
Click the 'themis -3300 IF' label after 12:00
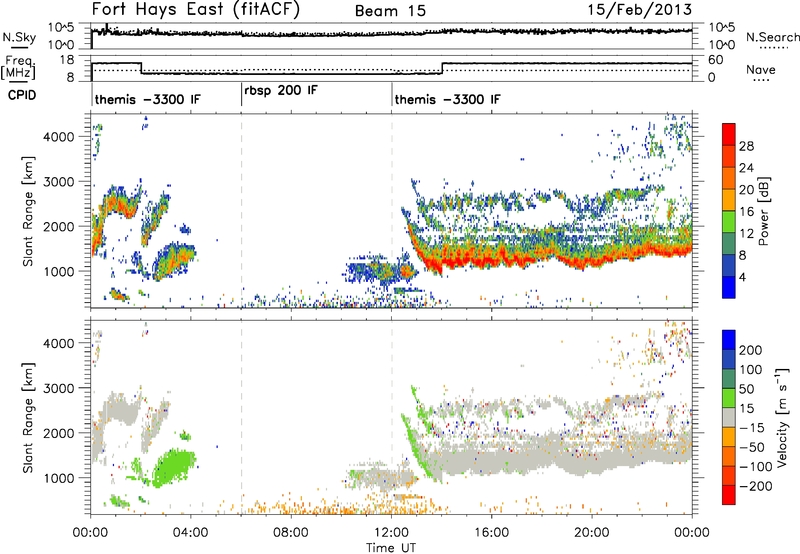coord(447,99)
